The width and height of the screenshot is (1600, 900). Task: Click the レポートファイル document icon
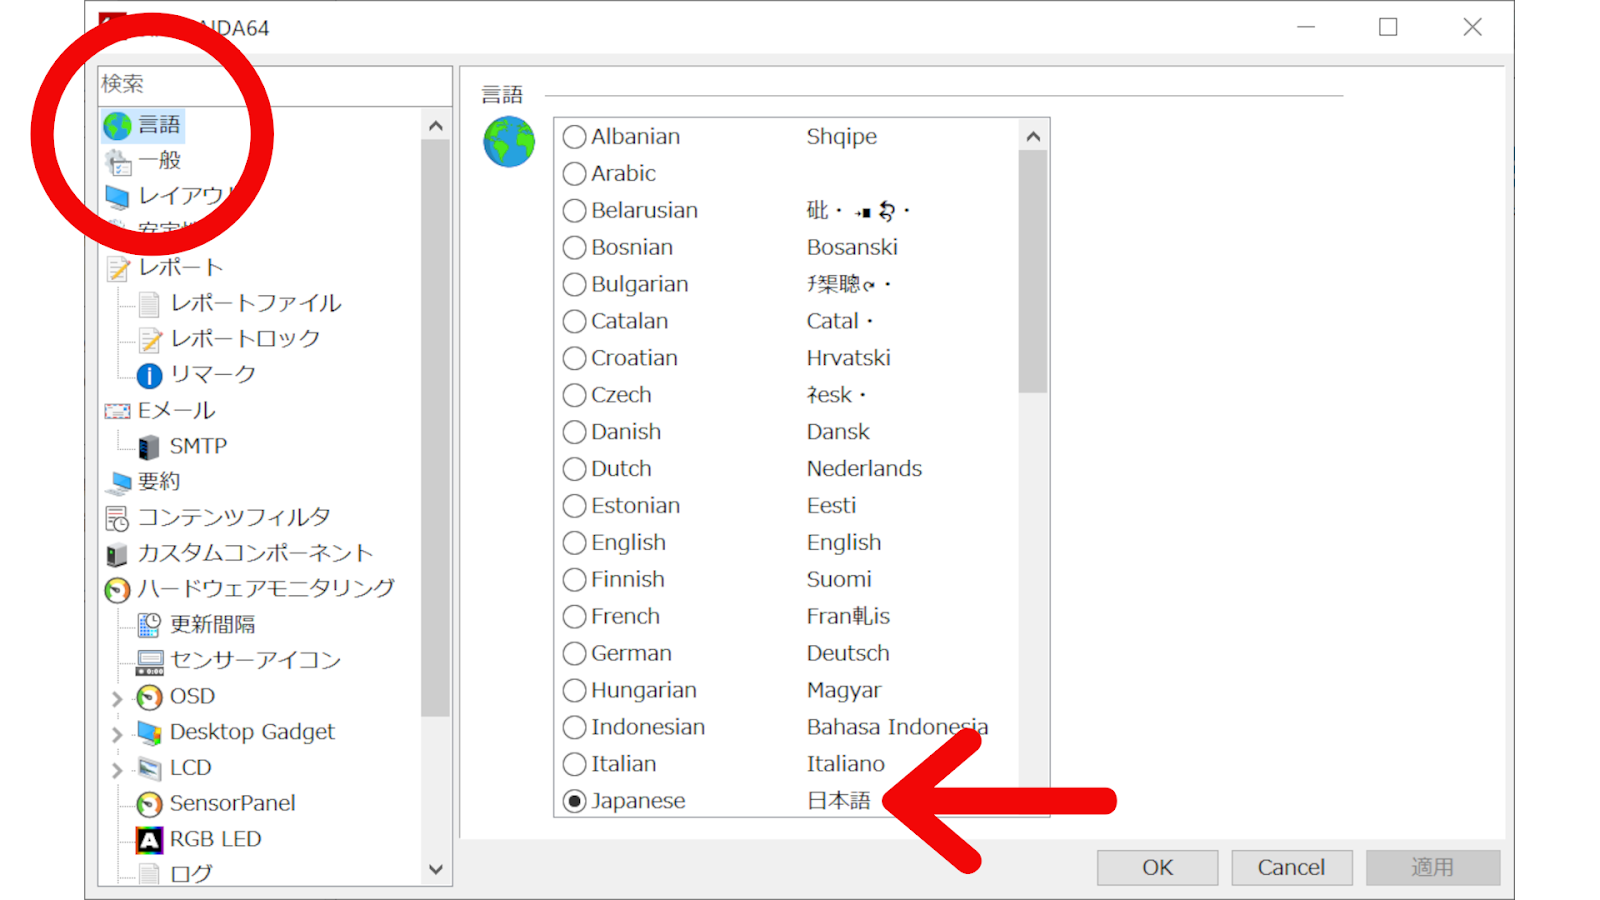[149, 304]
